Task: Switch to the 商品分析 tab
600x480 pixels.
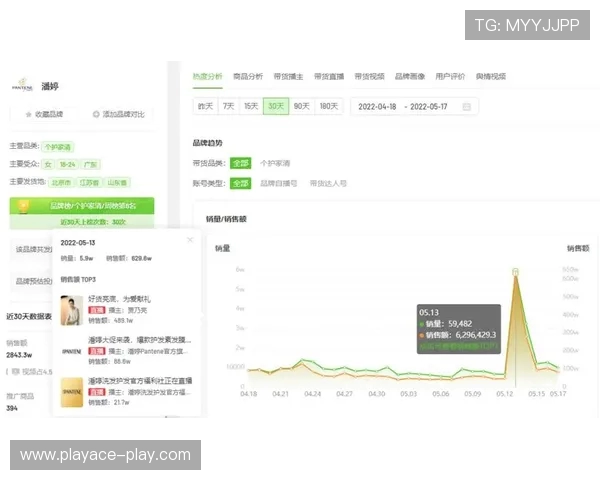Action: point(248,77)
